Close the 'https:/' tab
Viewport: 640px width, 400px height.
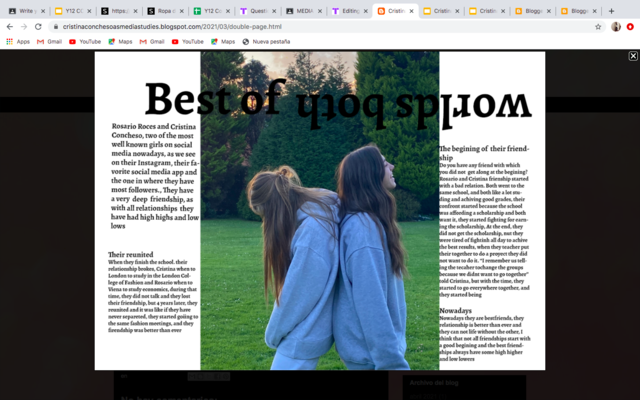click(x=136, y=11)
